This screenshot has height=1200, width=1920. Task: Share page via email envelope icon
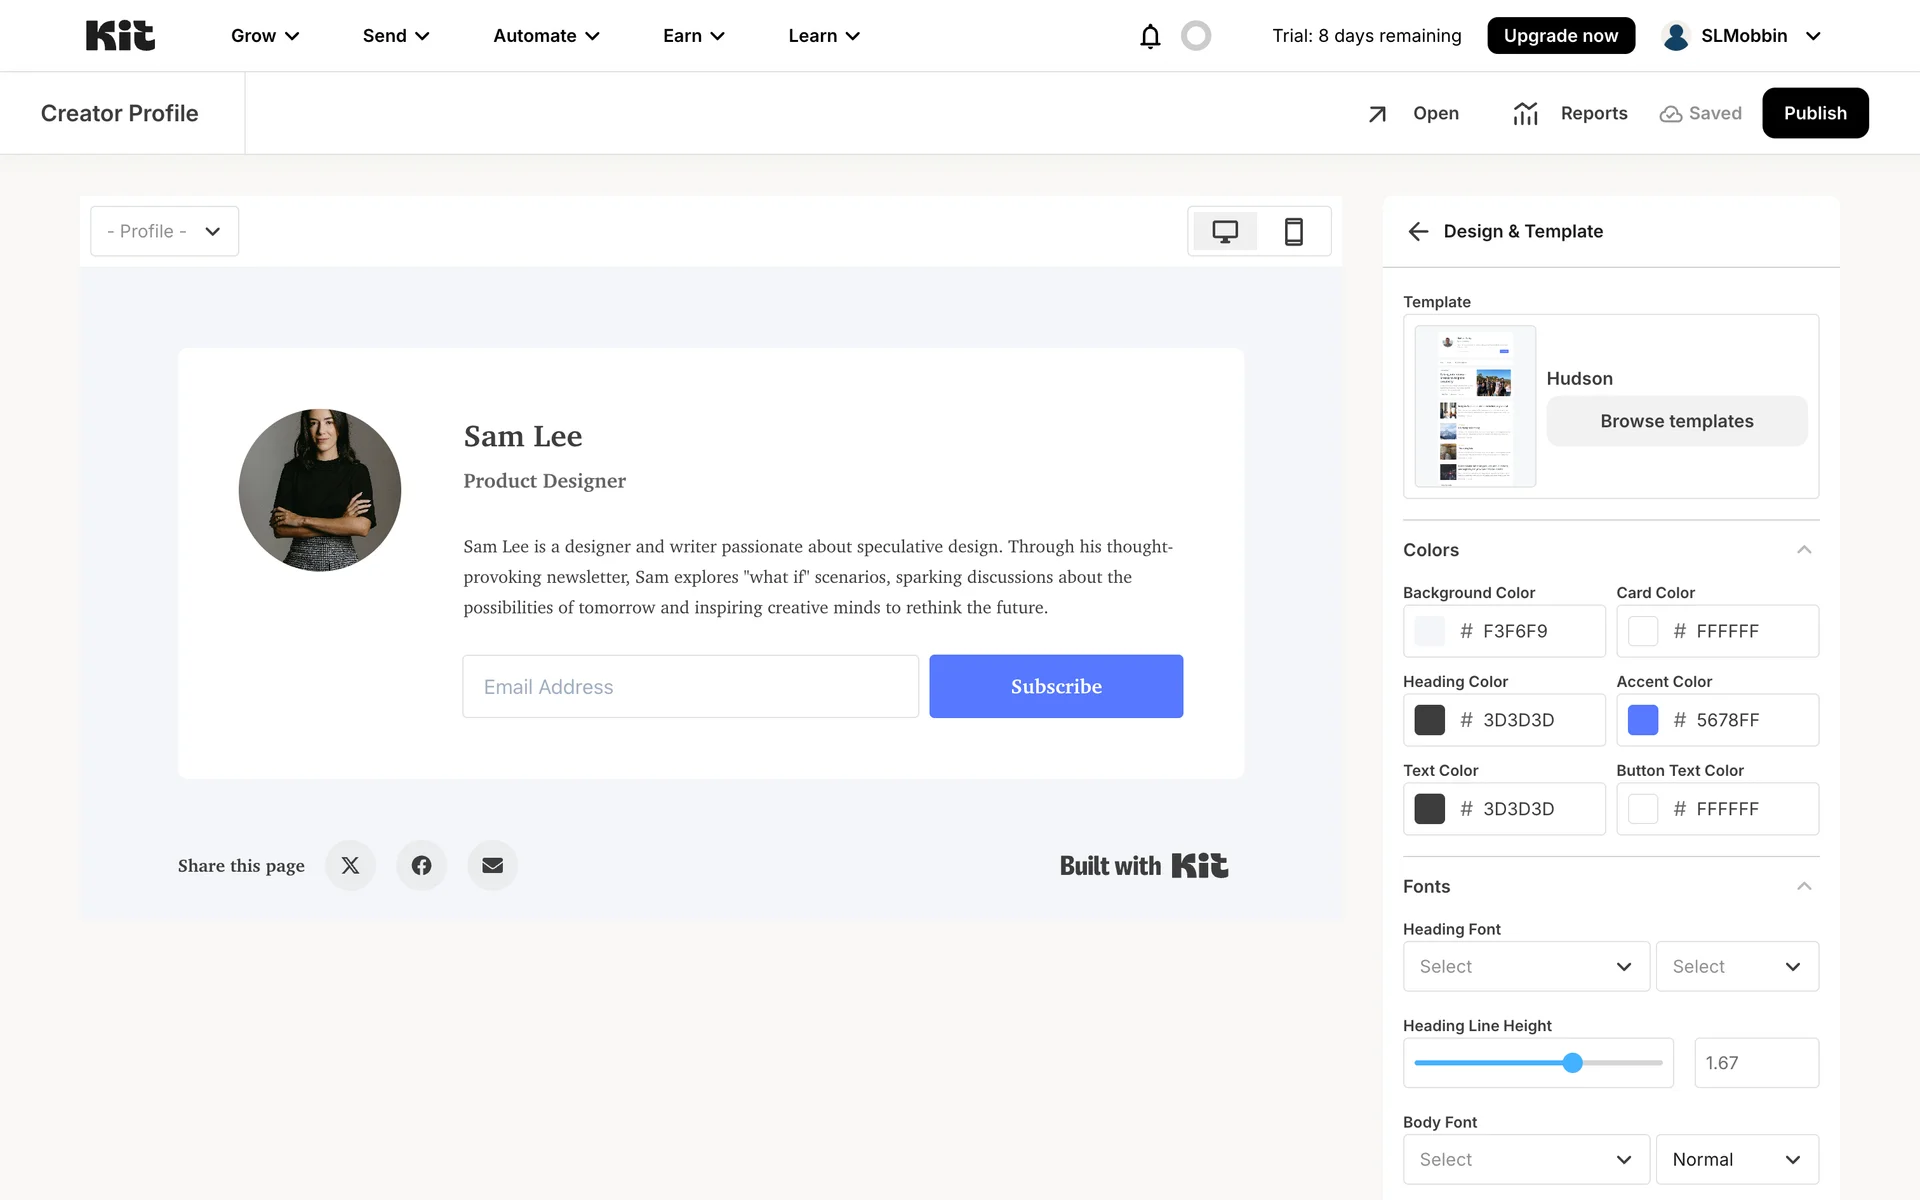click(x=492, y=865)
